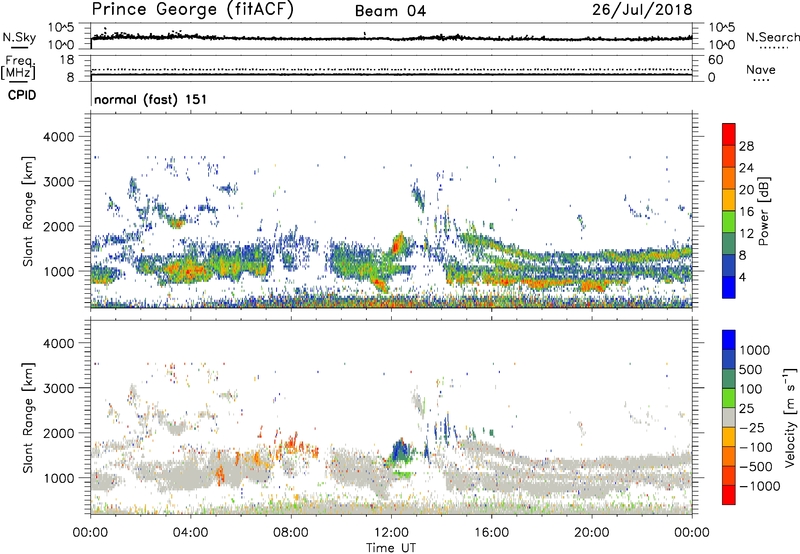Viewport: 800px width, 554px height.
Task: Click the '1000' velocity colorbar value
Action: coord(754,350)
